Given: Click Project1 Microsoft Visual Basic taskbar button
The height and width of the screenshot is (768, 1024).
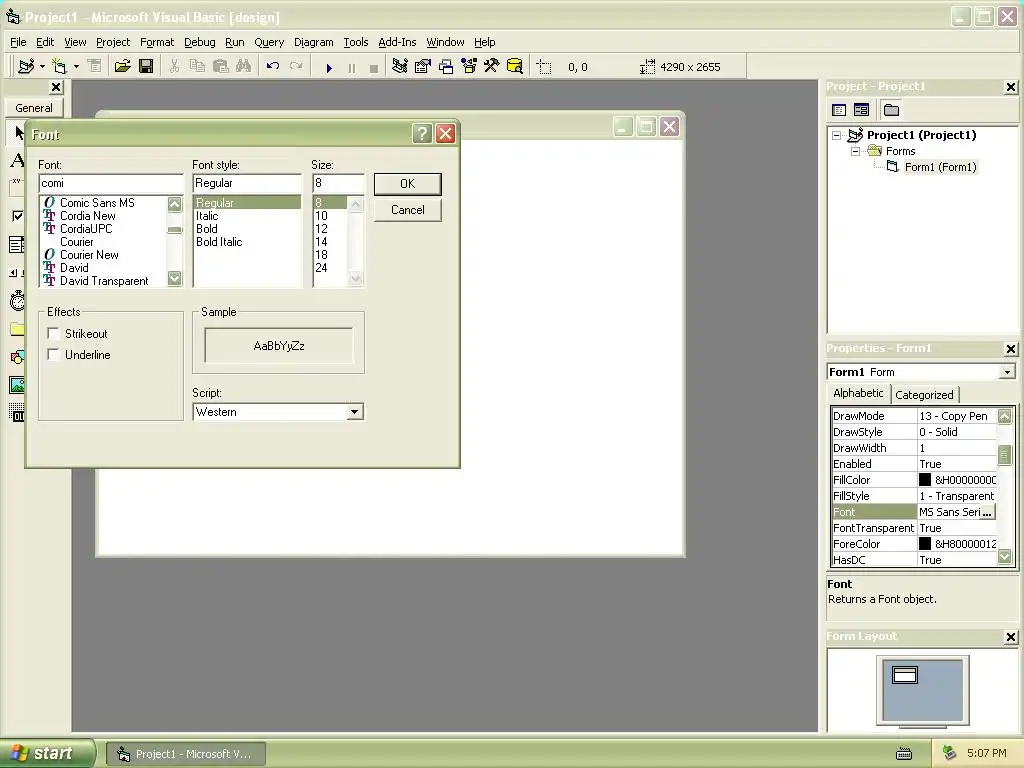Looking at the screenshot, I should 185,754.
